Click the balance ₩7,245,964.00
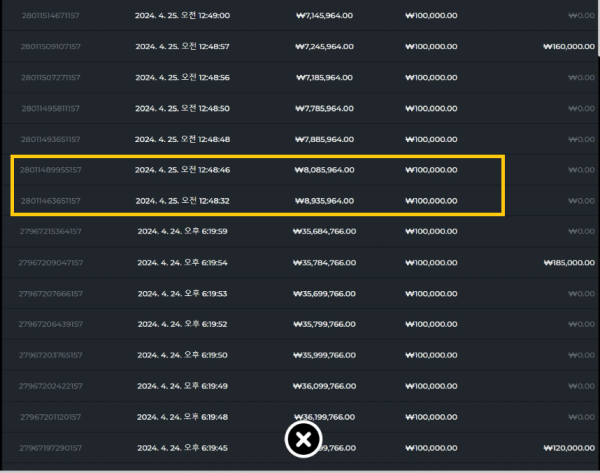The height and width of the screenshot is (473, 600). 324,47
